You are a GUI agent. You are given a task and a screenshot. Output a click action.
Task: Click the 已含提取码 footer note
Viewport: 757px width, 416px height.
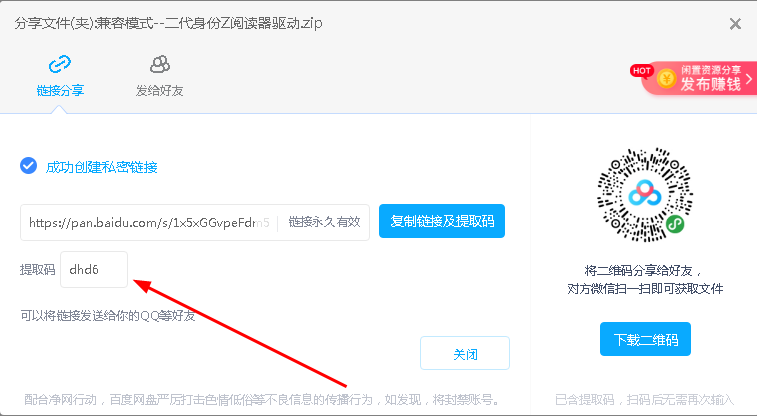coord(645,400)
